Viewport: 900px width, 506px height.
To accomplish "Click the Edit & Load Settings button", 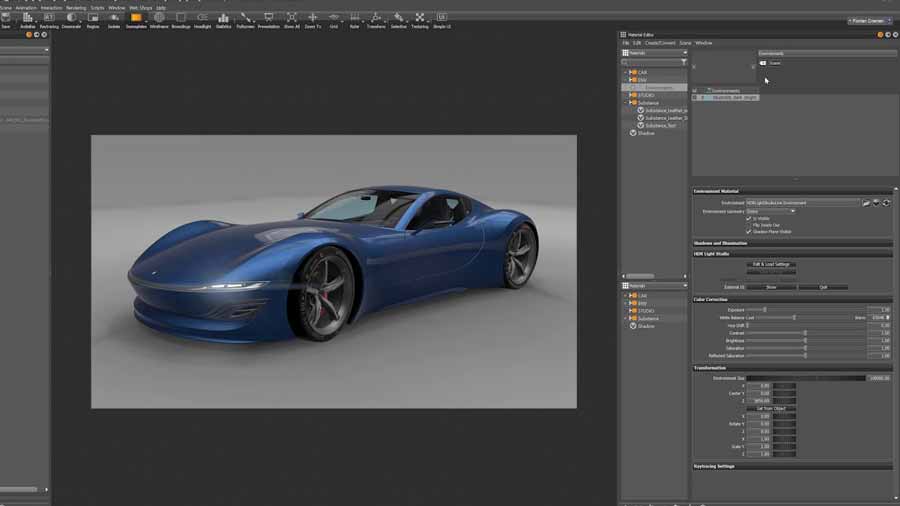I will pyautogui.click(x=771, y=264).
